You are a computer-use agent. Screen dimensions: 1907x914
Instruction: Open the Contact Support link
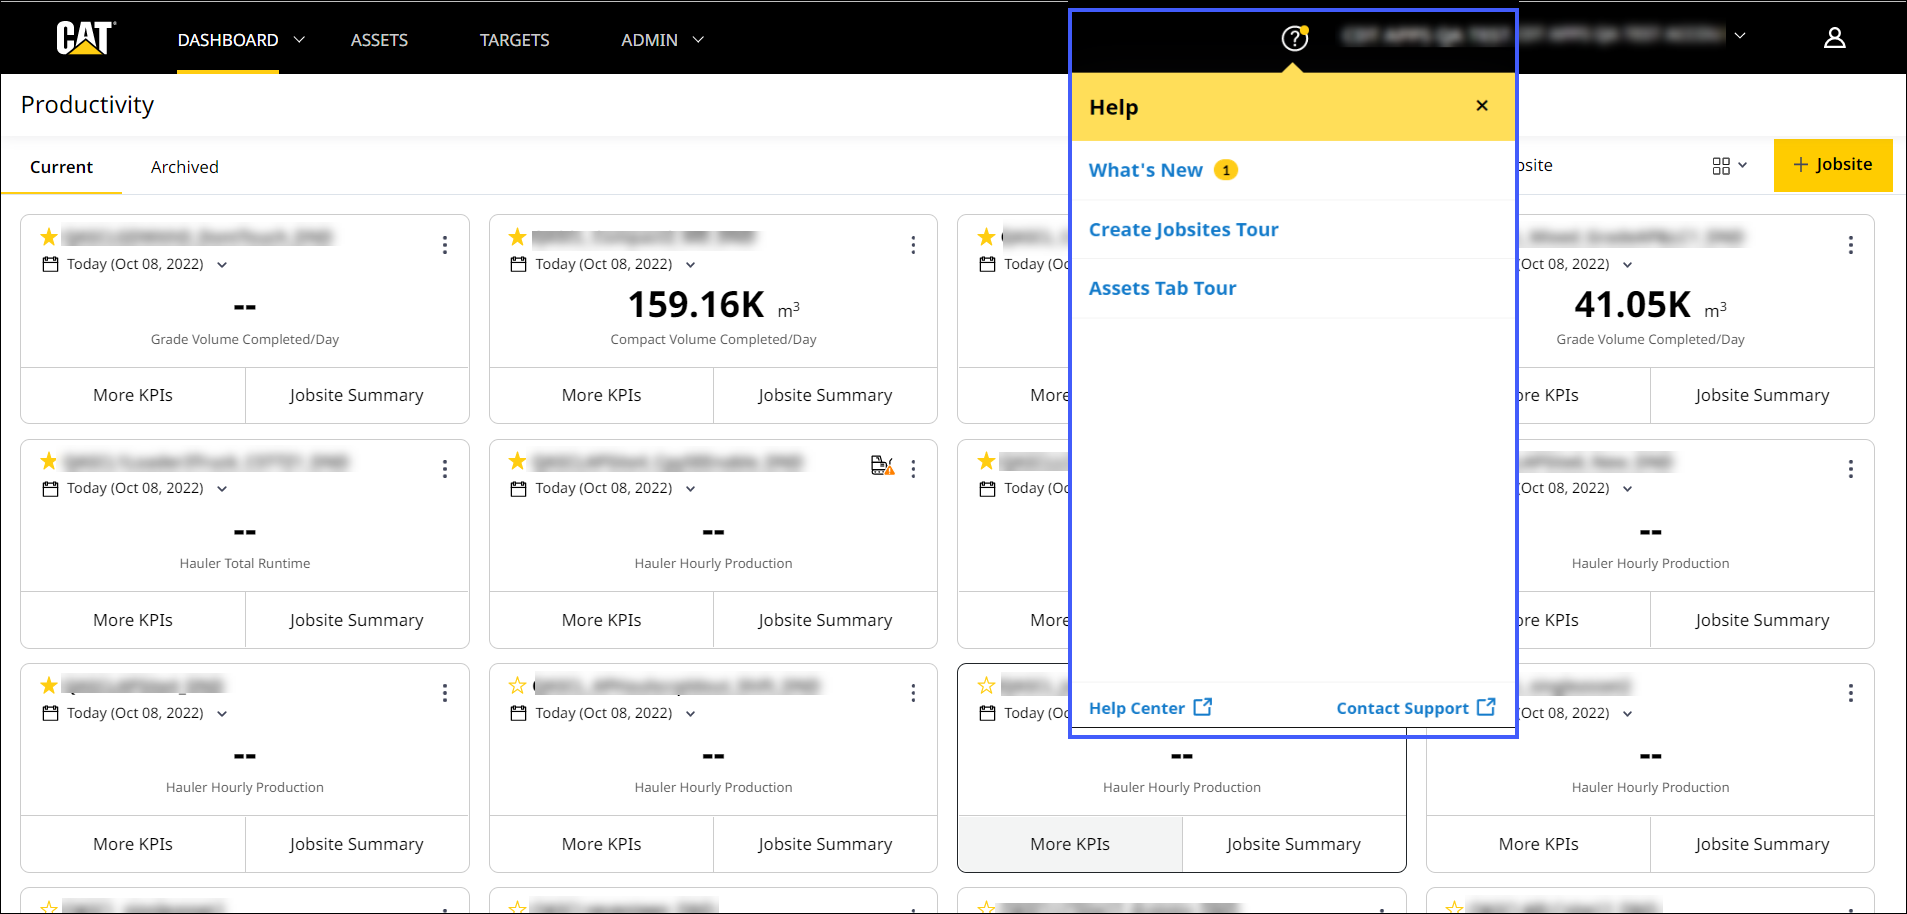pos(1416,708)
